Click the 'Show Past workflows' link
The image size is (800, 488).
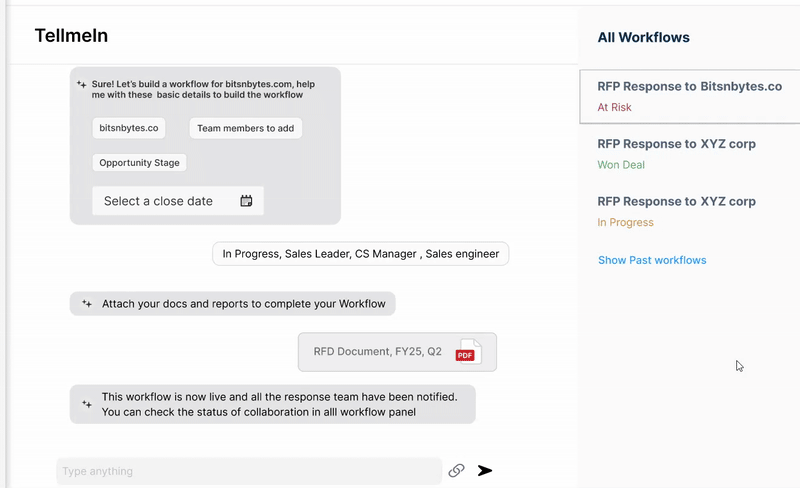coord(652,260)
